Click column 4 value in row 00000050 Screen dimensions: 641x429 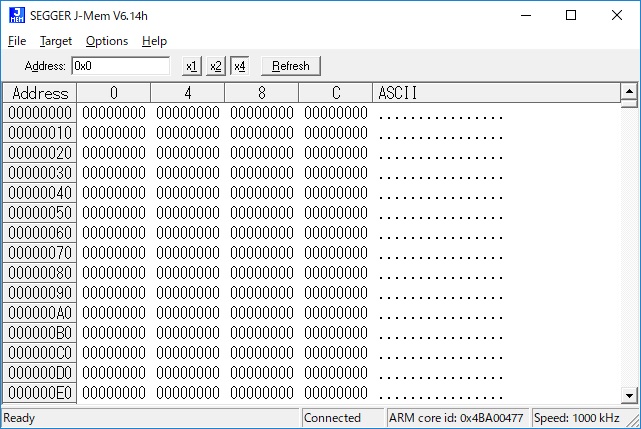click(x=188, y=213)
